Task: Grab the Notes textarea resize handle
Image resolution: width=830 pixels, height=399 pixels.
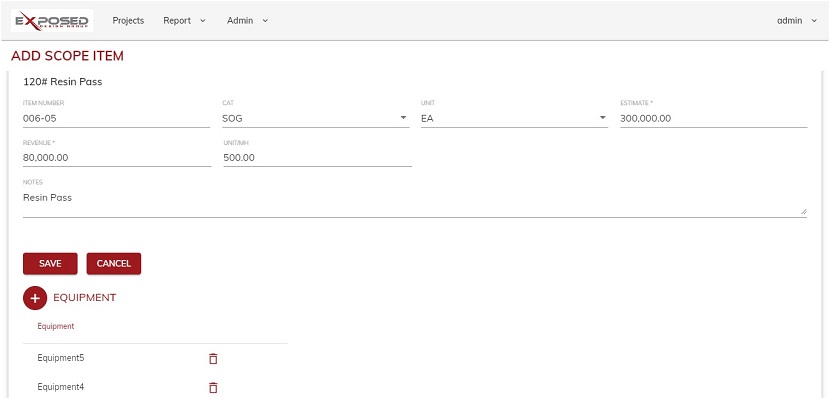Action: (804, 211)
